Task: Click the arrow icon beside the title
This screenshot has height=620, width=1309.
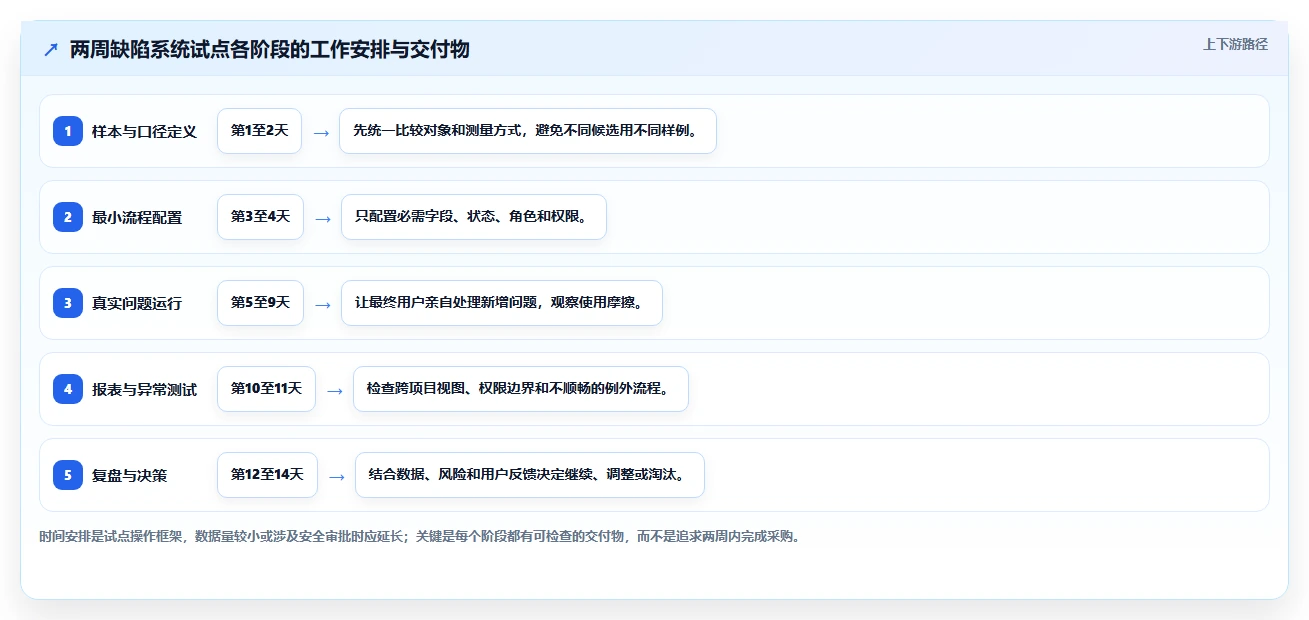Action: (51, 50)
